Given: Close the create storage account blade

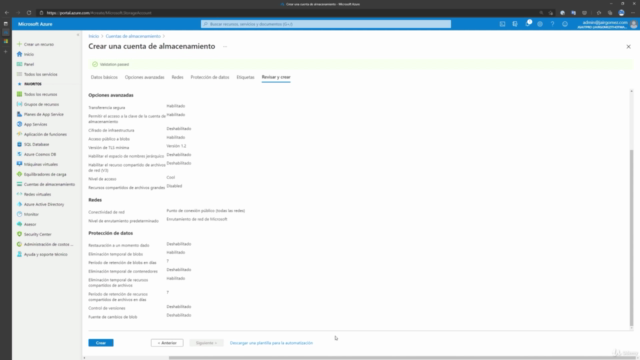Looking at the screenshot, I should 629,47.
